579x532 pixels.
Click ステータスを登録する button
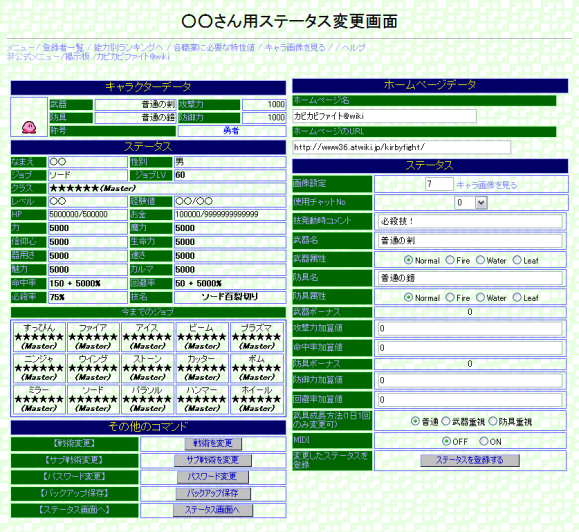click(x=470, y=460)
